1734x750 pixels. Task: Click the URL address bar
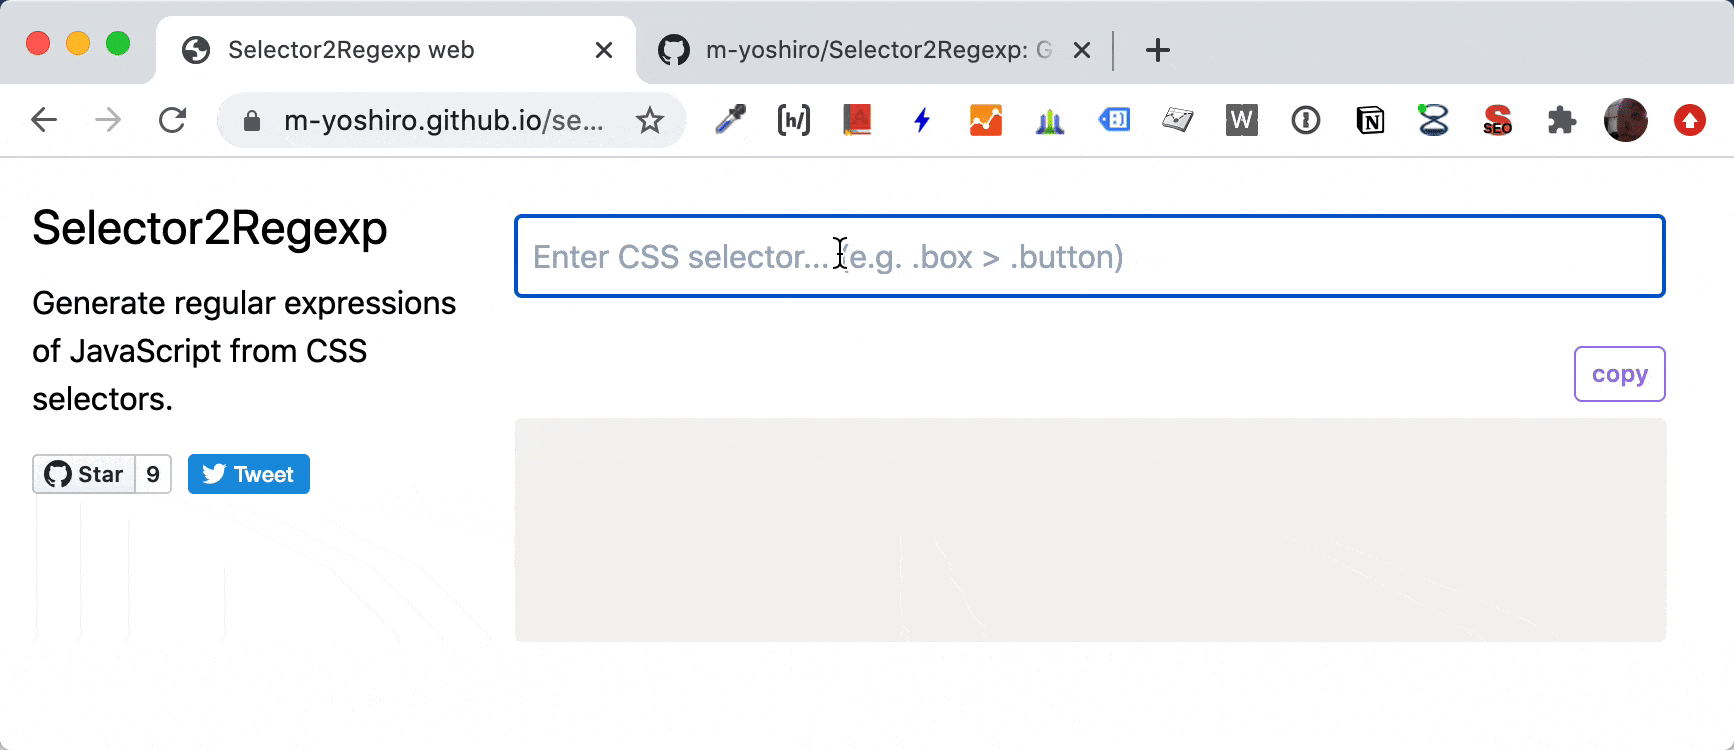444,121
